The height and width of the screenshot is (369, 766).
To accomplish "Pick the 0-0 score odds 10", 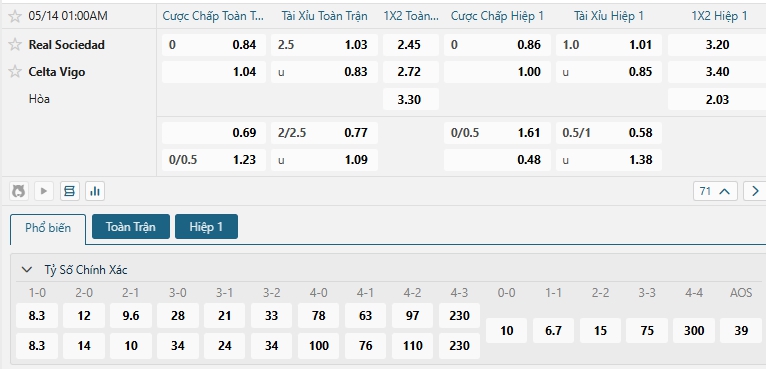I will [507, 331].
